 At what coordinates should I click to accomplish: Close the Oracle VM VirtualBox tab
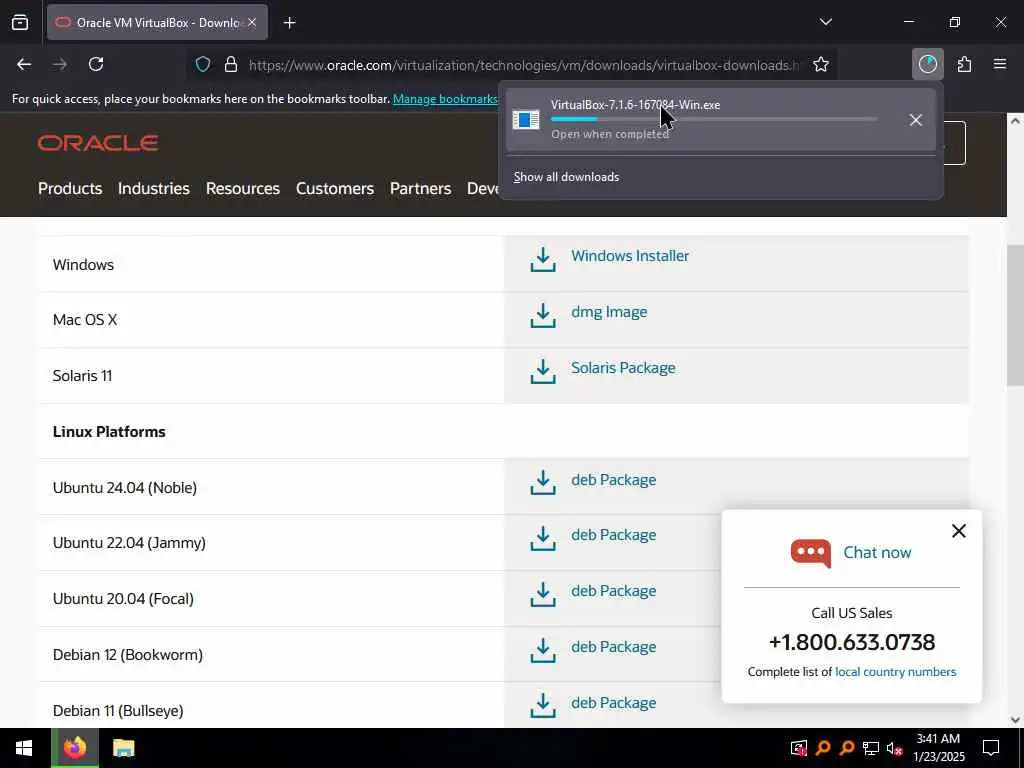click(x=252, y=23)
